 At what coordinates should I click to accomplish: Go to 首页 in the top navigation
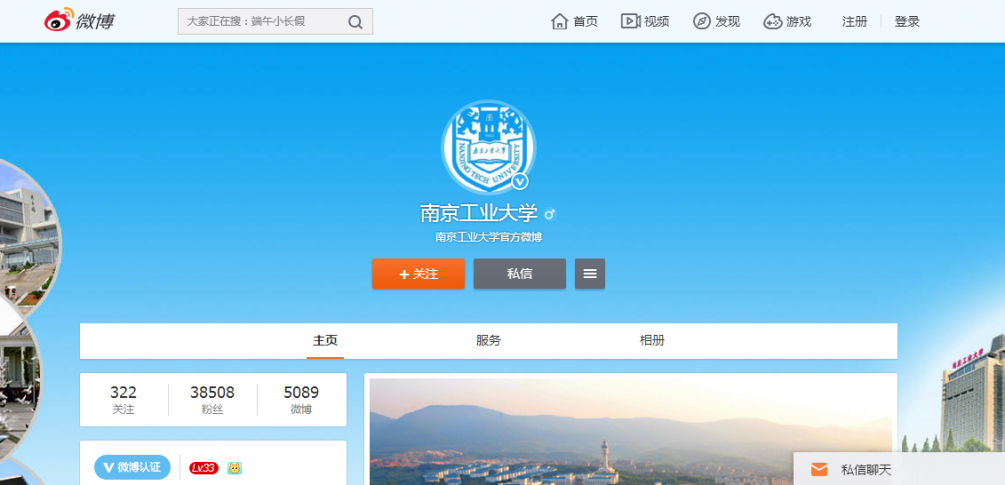574,21
